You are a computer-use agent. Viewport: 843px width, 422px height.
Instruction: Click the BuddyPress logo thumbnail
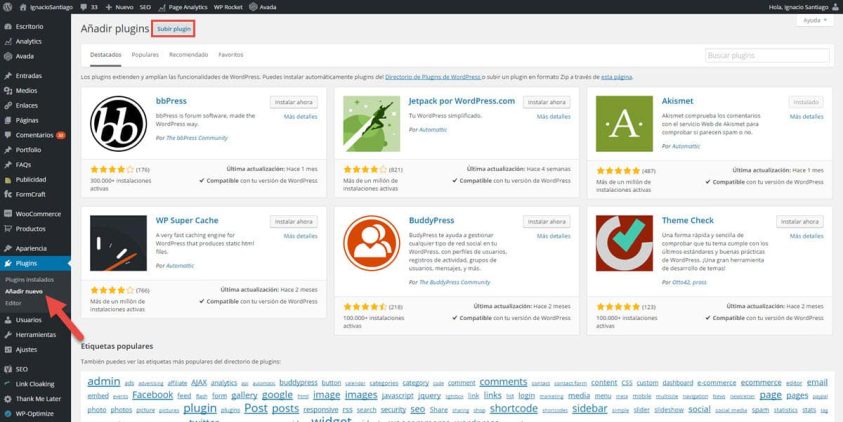click(372, 243)
